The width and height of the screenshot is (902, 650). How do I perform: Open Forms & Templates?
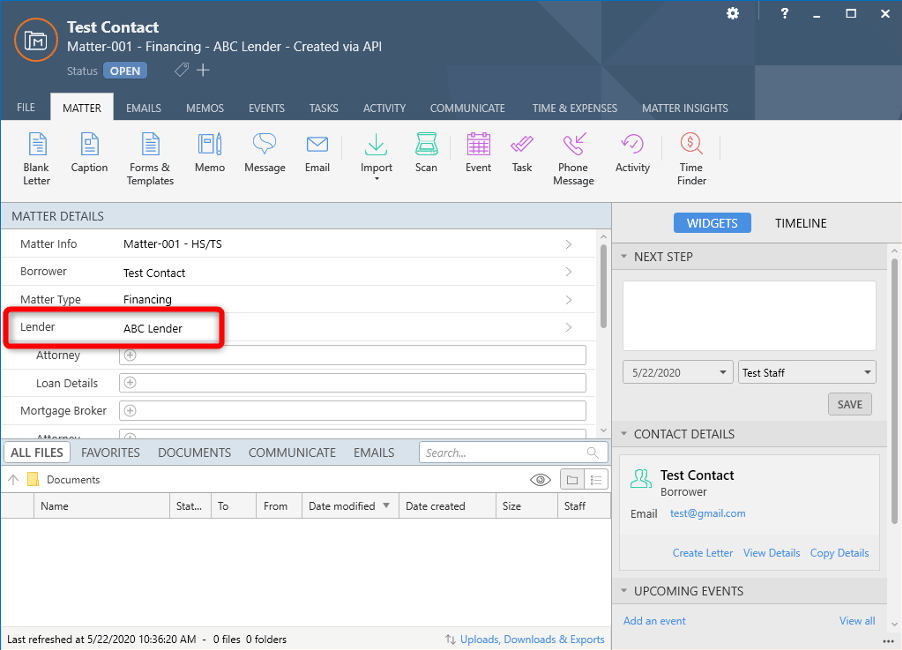coord(150,158)
